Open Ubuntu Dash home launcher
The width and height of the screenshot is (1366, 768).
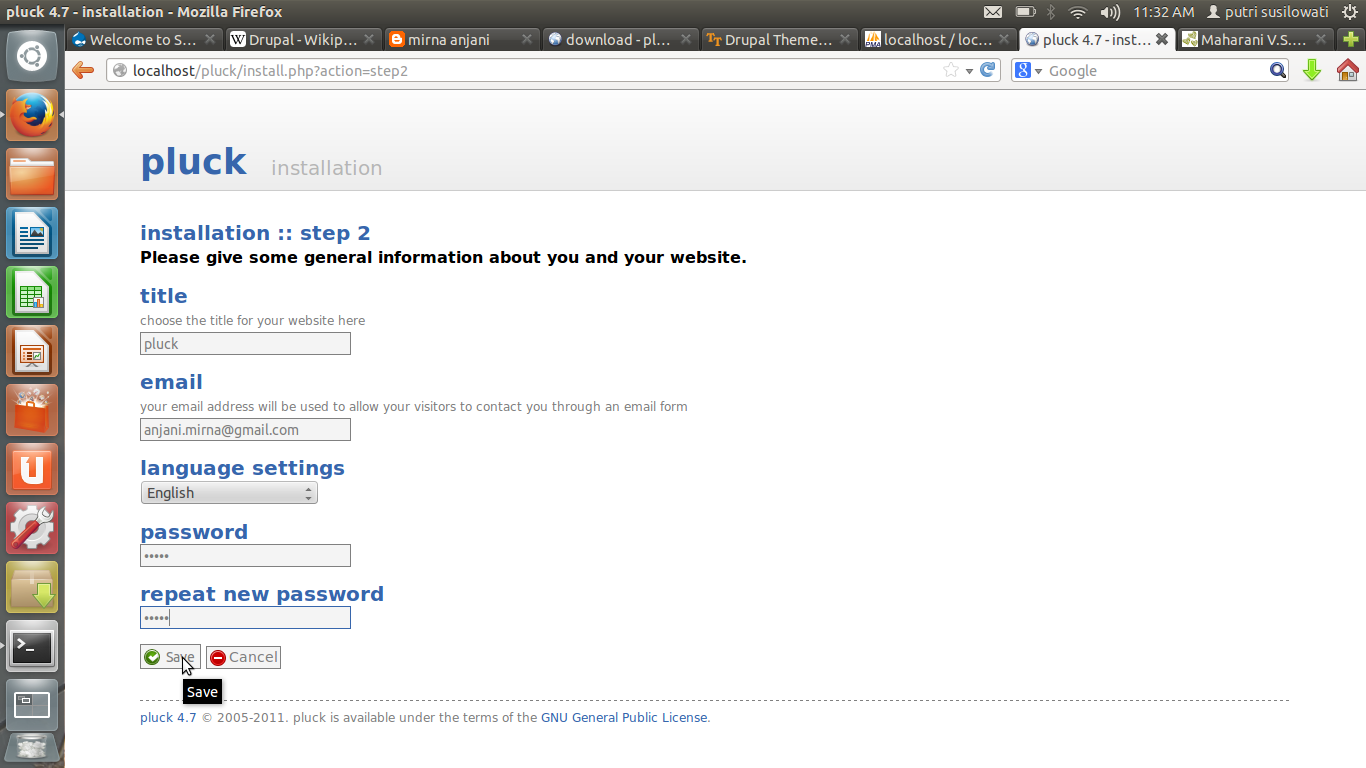pyautogui.click(x=32, y=56)
